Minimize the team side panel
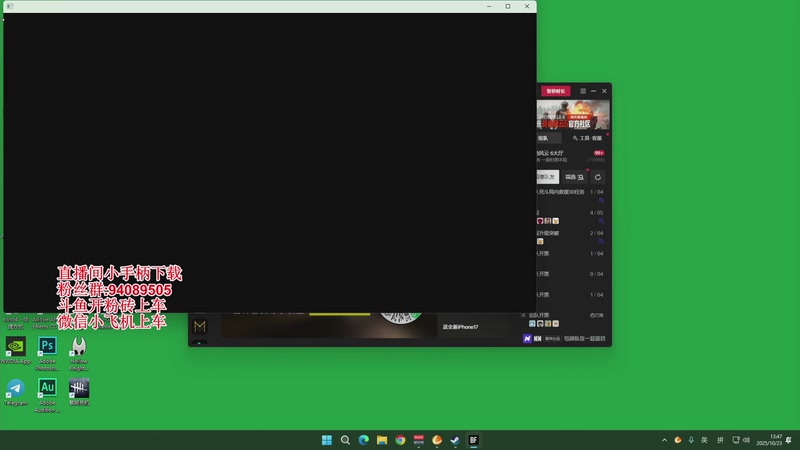This screenshot has width=800, height=450. (593, 91)
